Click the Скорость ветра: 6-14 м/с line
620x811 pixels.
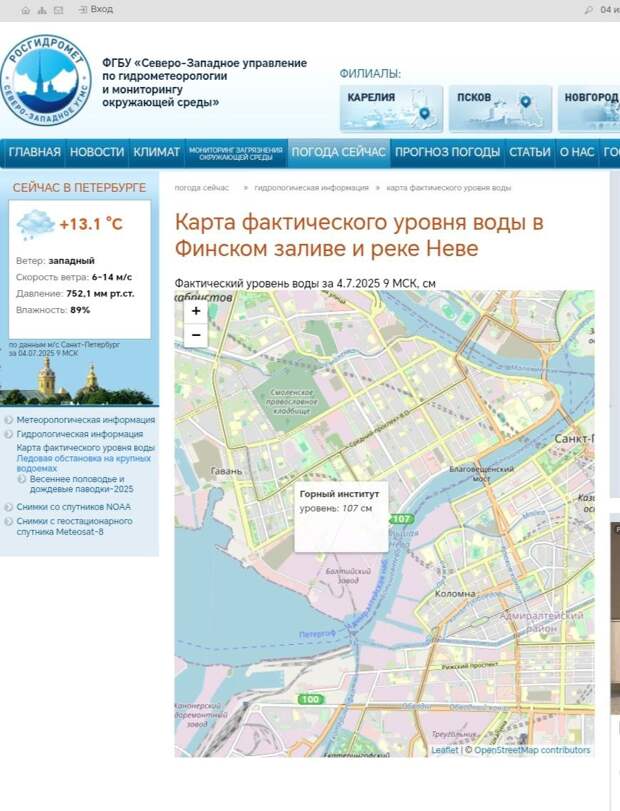click(x=74, y=277)
